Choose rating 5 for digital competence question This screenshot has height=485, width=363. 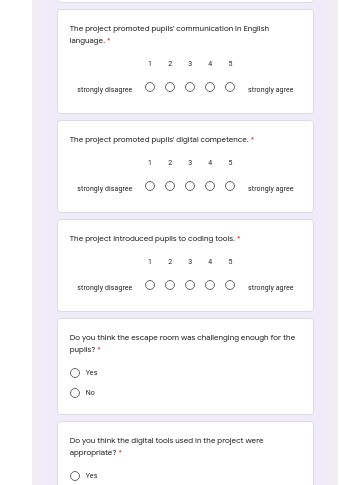pyautogui.click(x=230, y=186)
